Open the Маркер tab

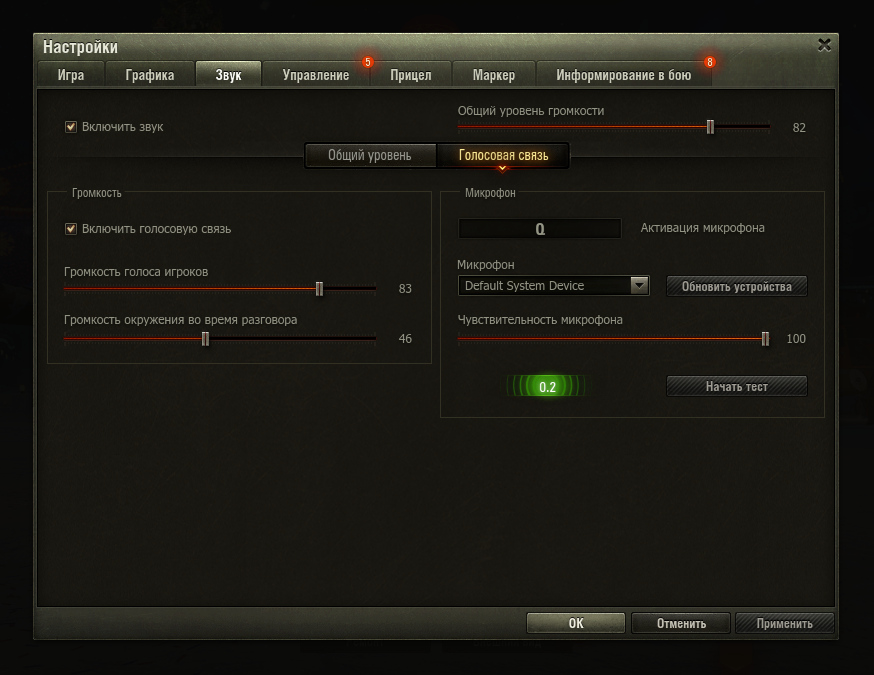(x=493, y=75)
